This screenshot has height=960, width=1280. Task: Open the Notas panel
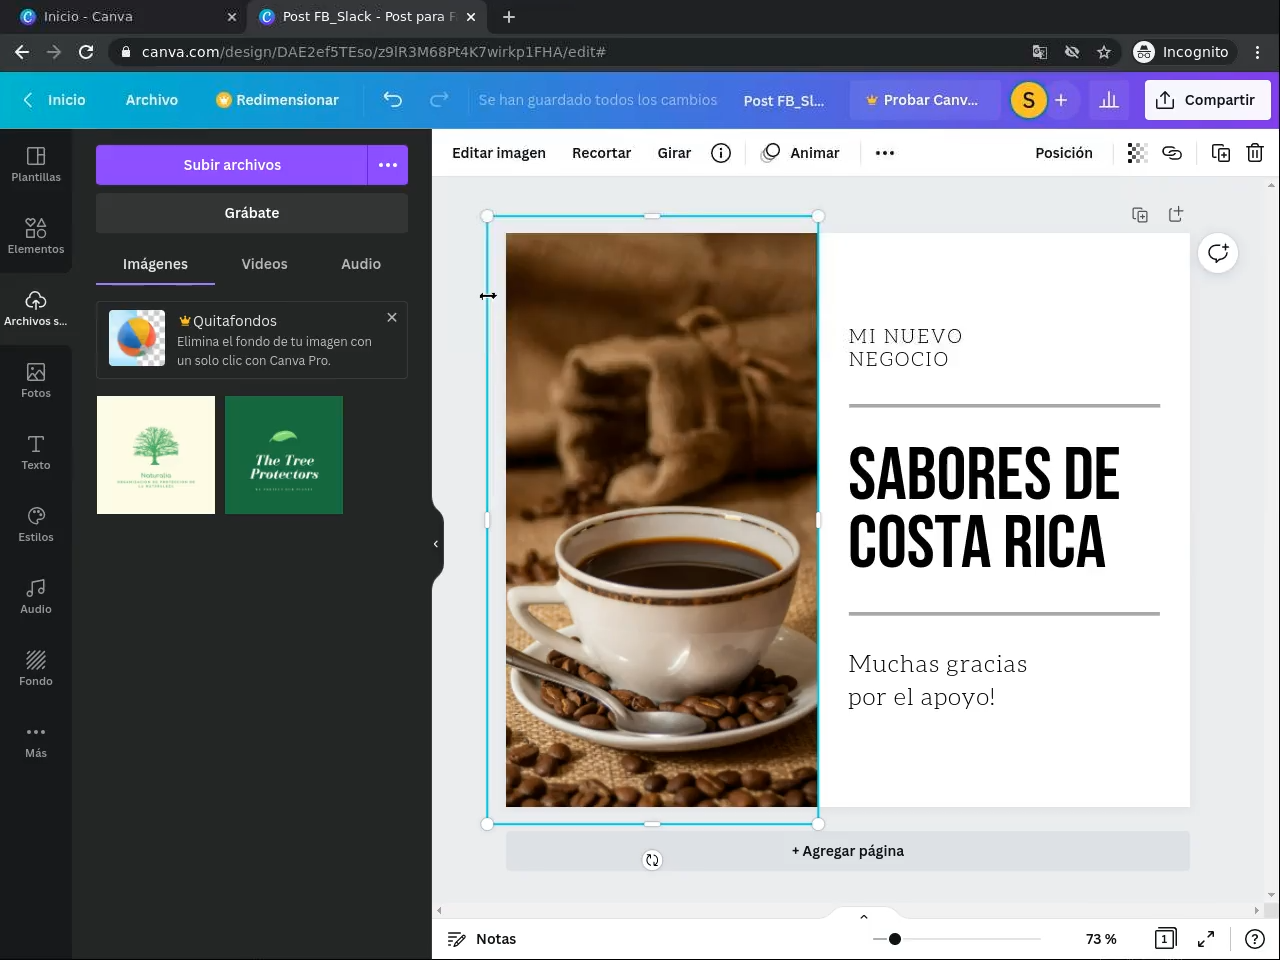(x=482, y=939)
